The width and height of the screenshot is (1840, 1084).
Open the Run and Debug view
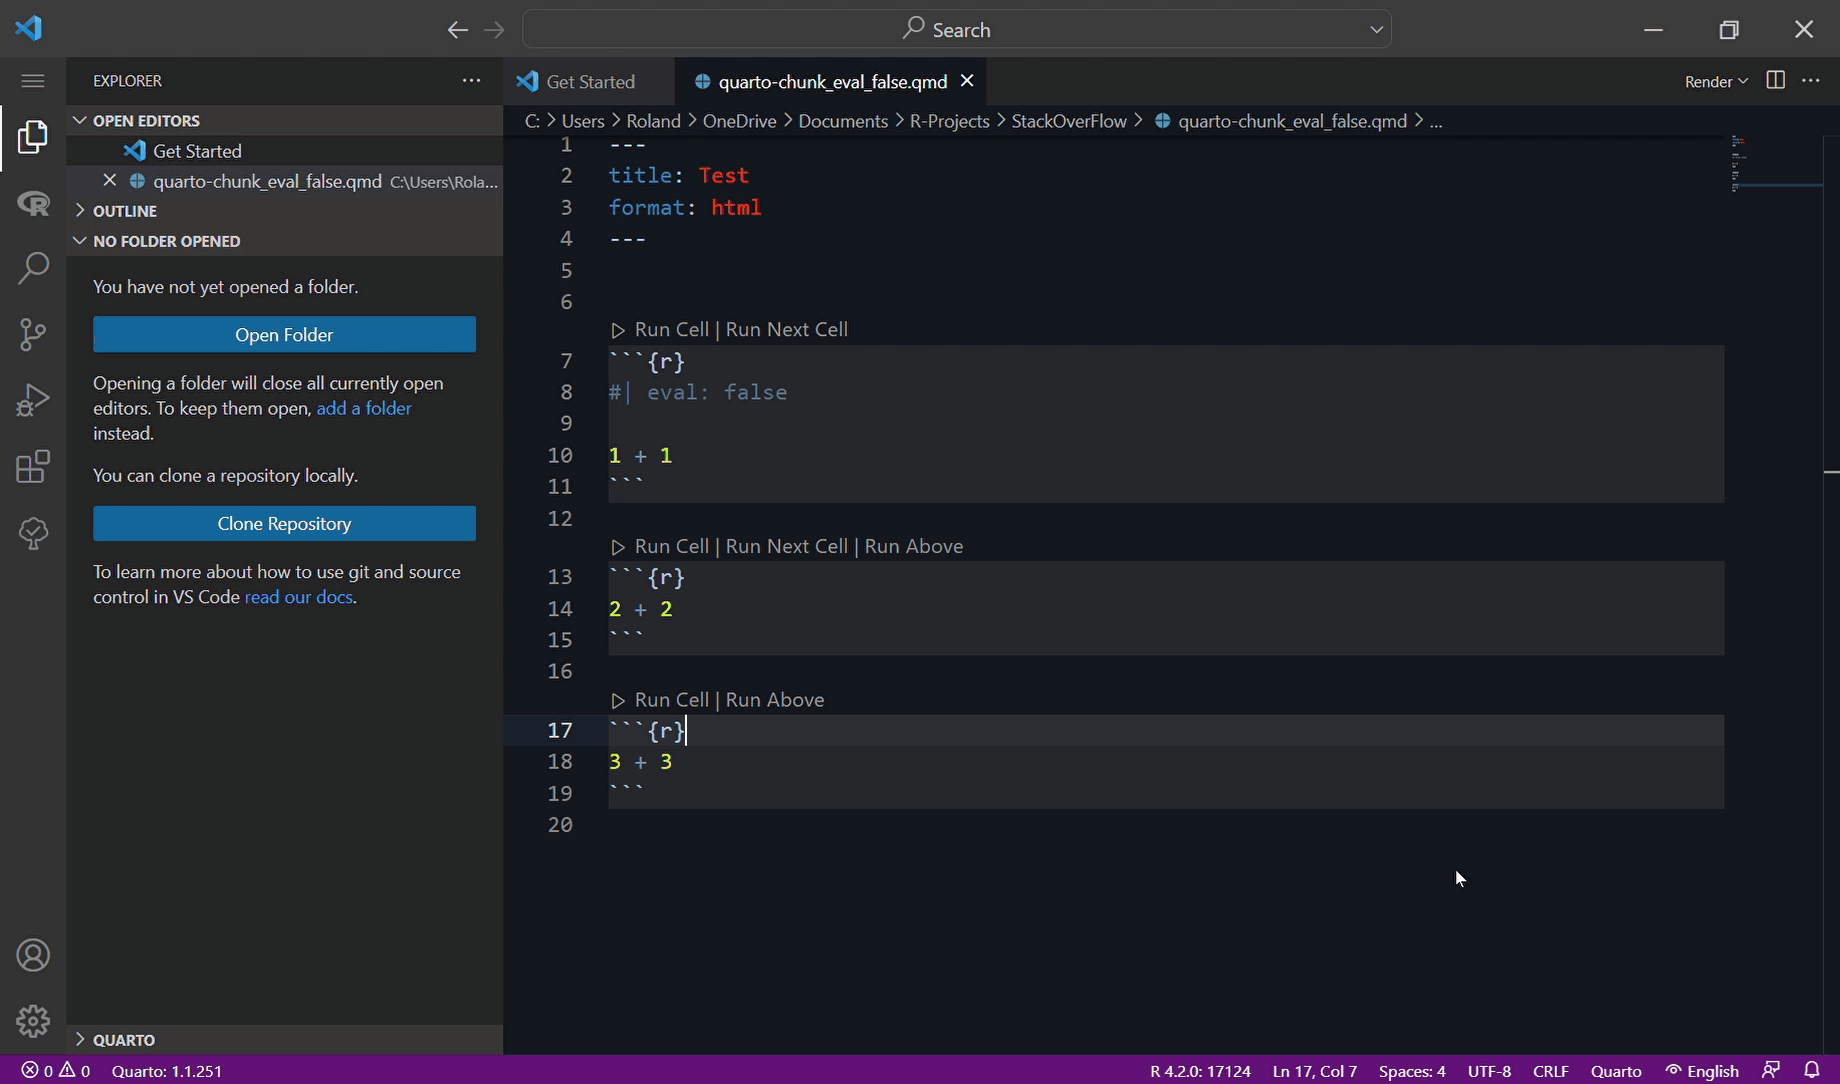point(33,400)
